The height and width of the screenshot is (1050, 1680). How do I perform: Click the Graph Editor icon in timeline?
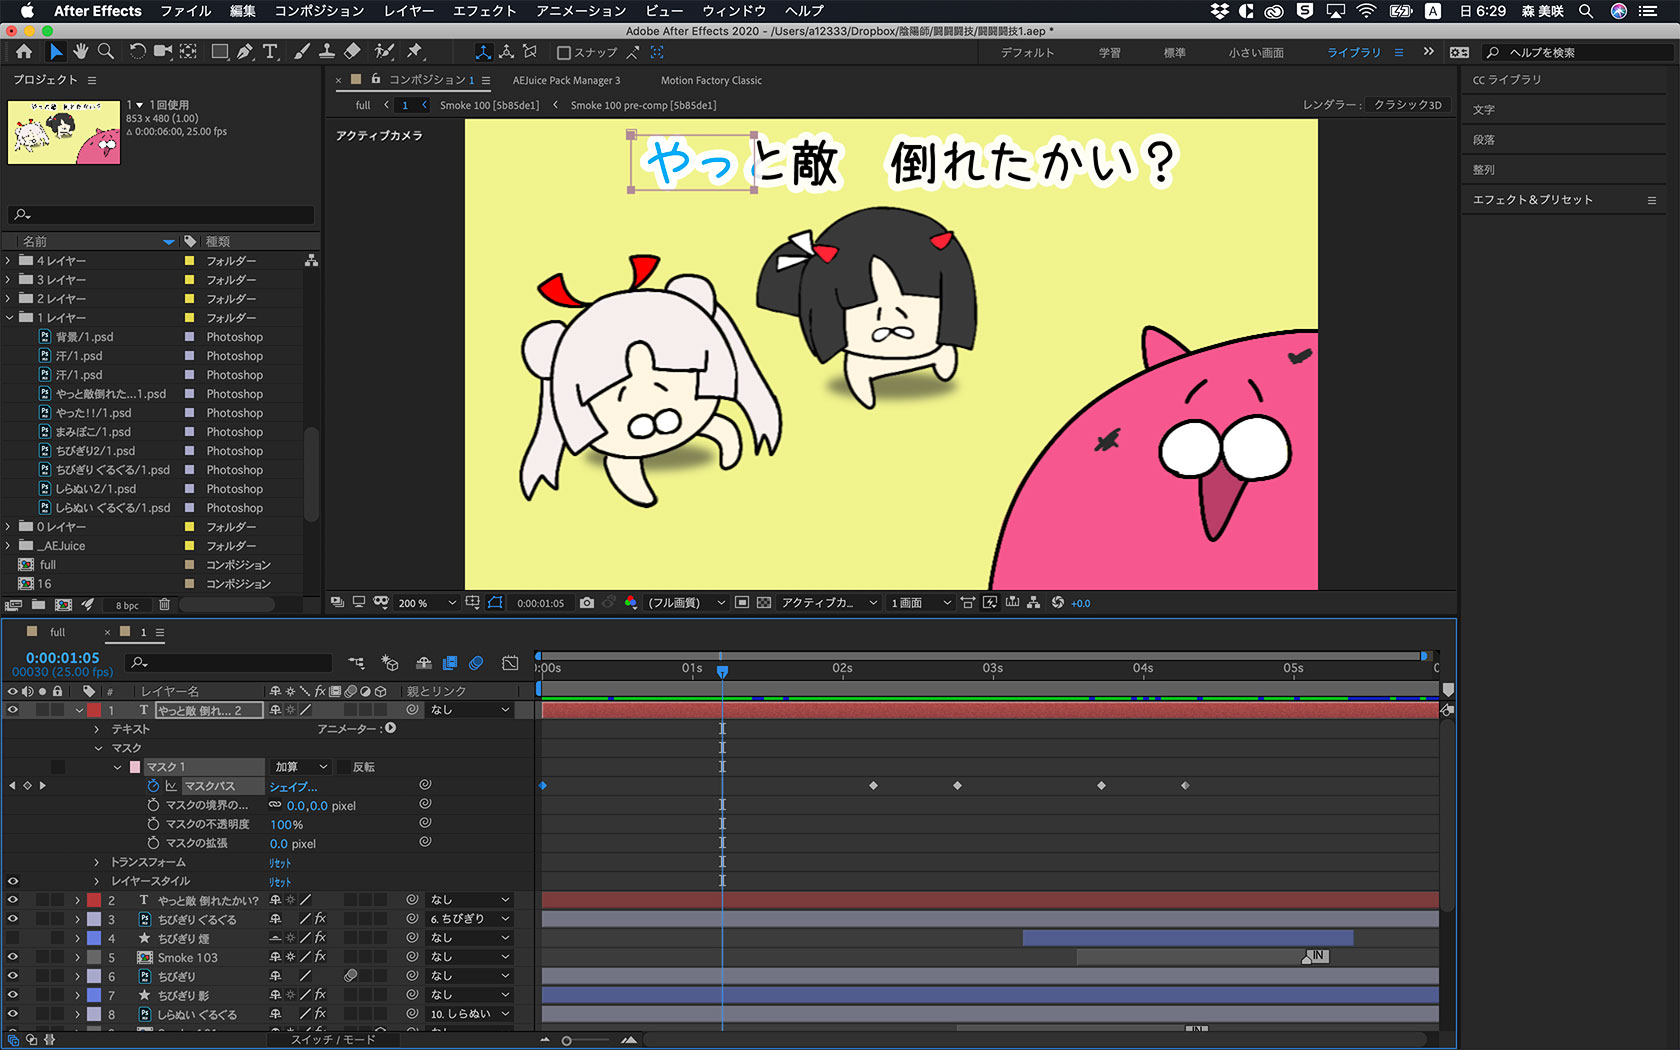510,663
